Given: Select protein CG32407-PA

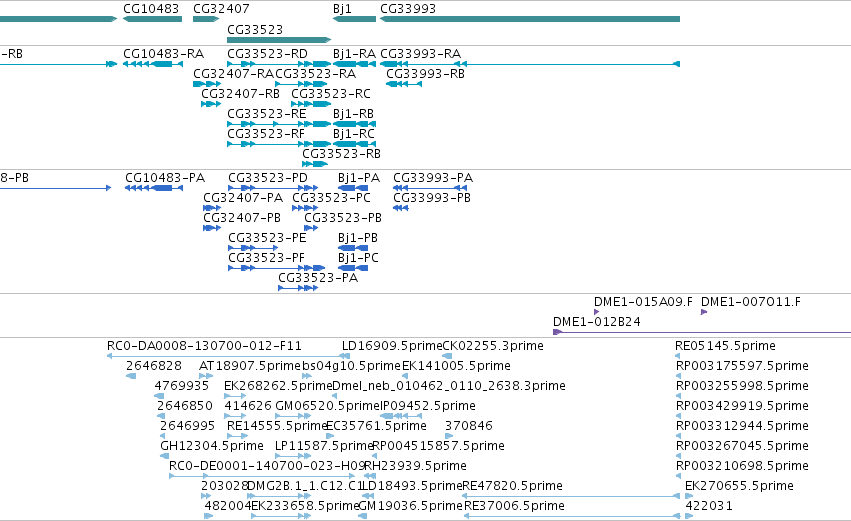Looking at the screenshot, I should pyautogui.click(x=212, y=208).
